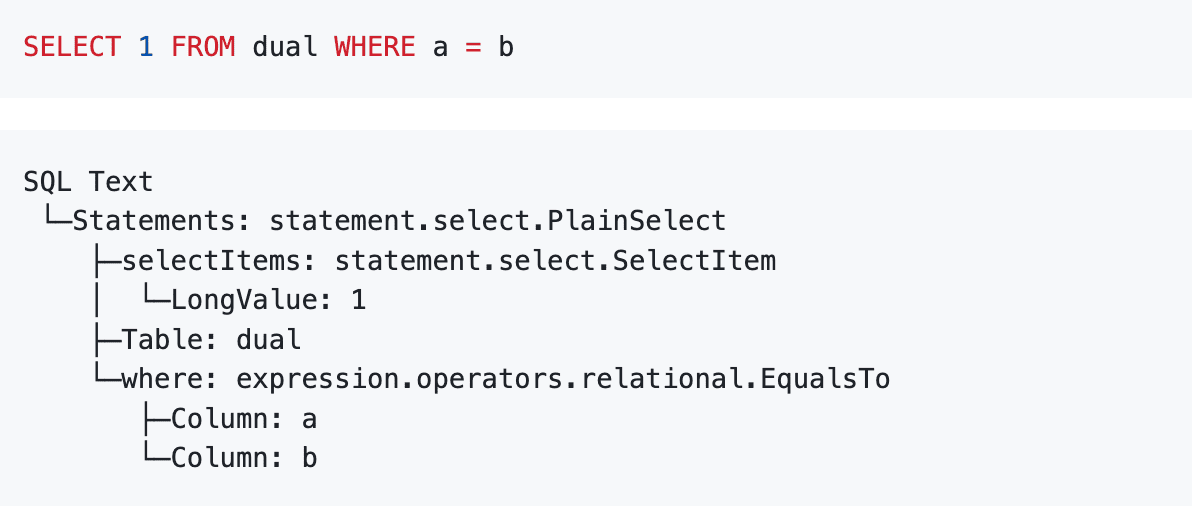1192x506 pixels.
Task: Click operand a before the equals sign
Action: click(x=440, y=47)
